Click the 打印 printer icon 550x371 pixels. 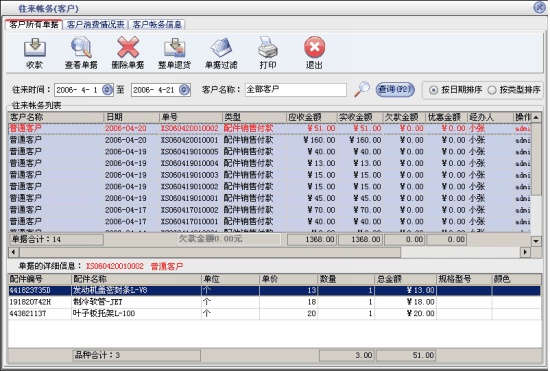coord(268,48)
